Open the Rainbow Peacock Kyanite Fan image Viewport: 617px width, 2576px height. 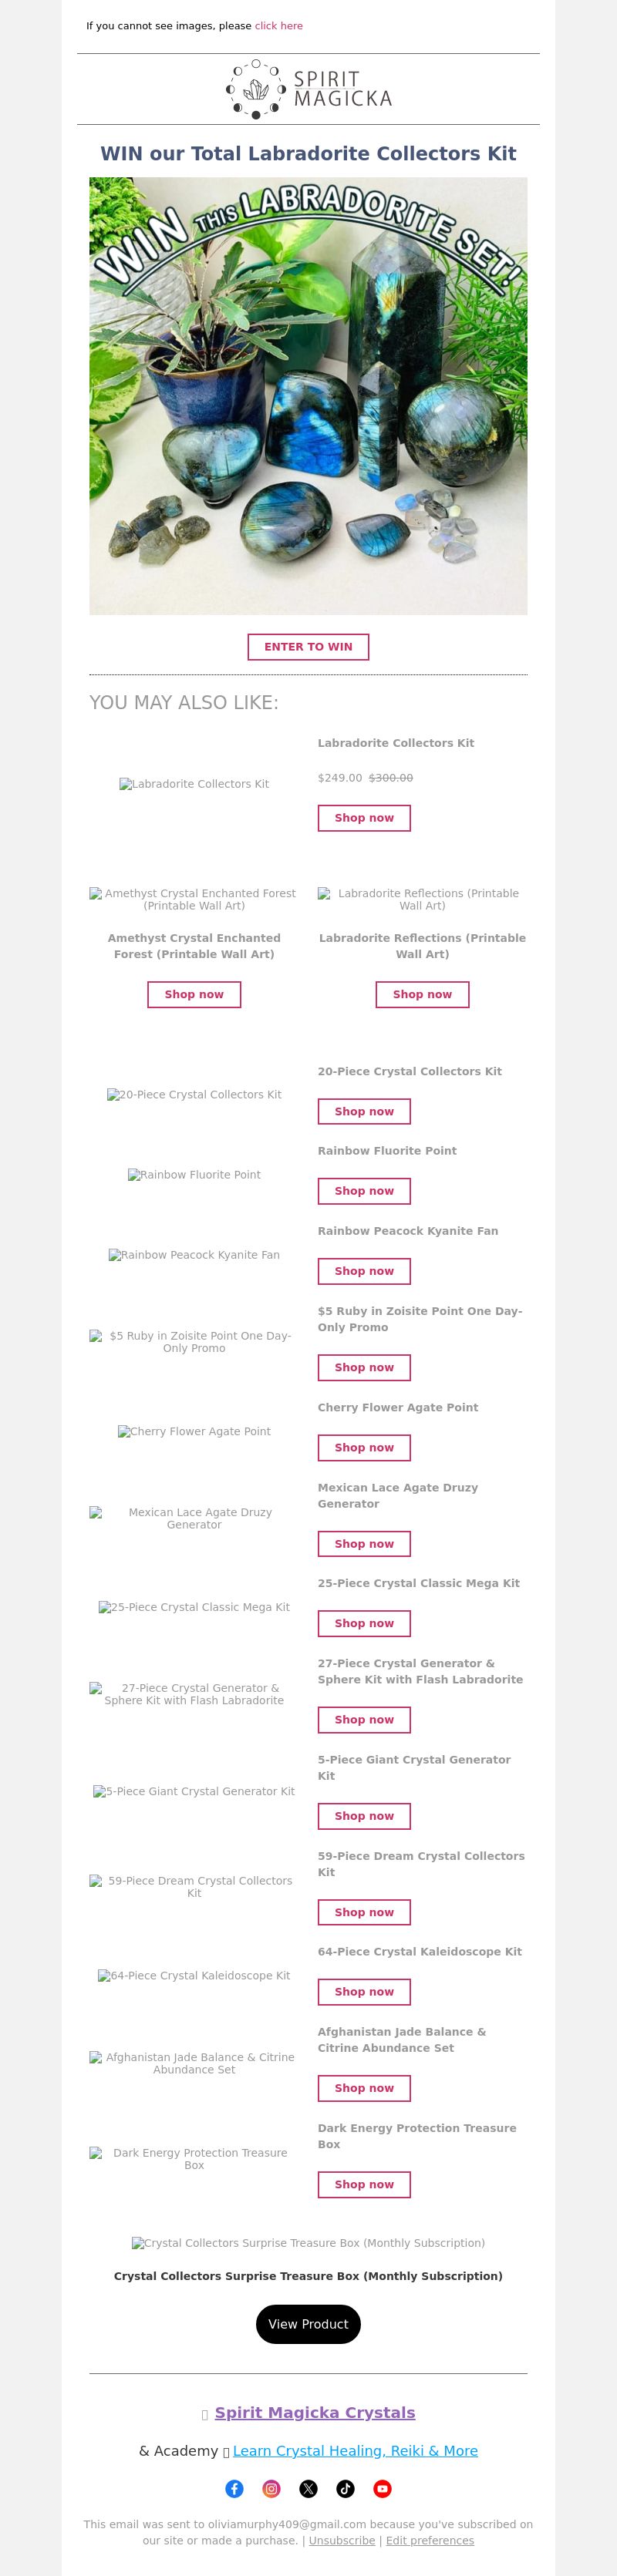194,1255
